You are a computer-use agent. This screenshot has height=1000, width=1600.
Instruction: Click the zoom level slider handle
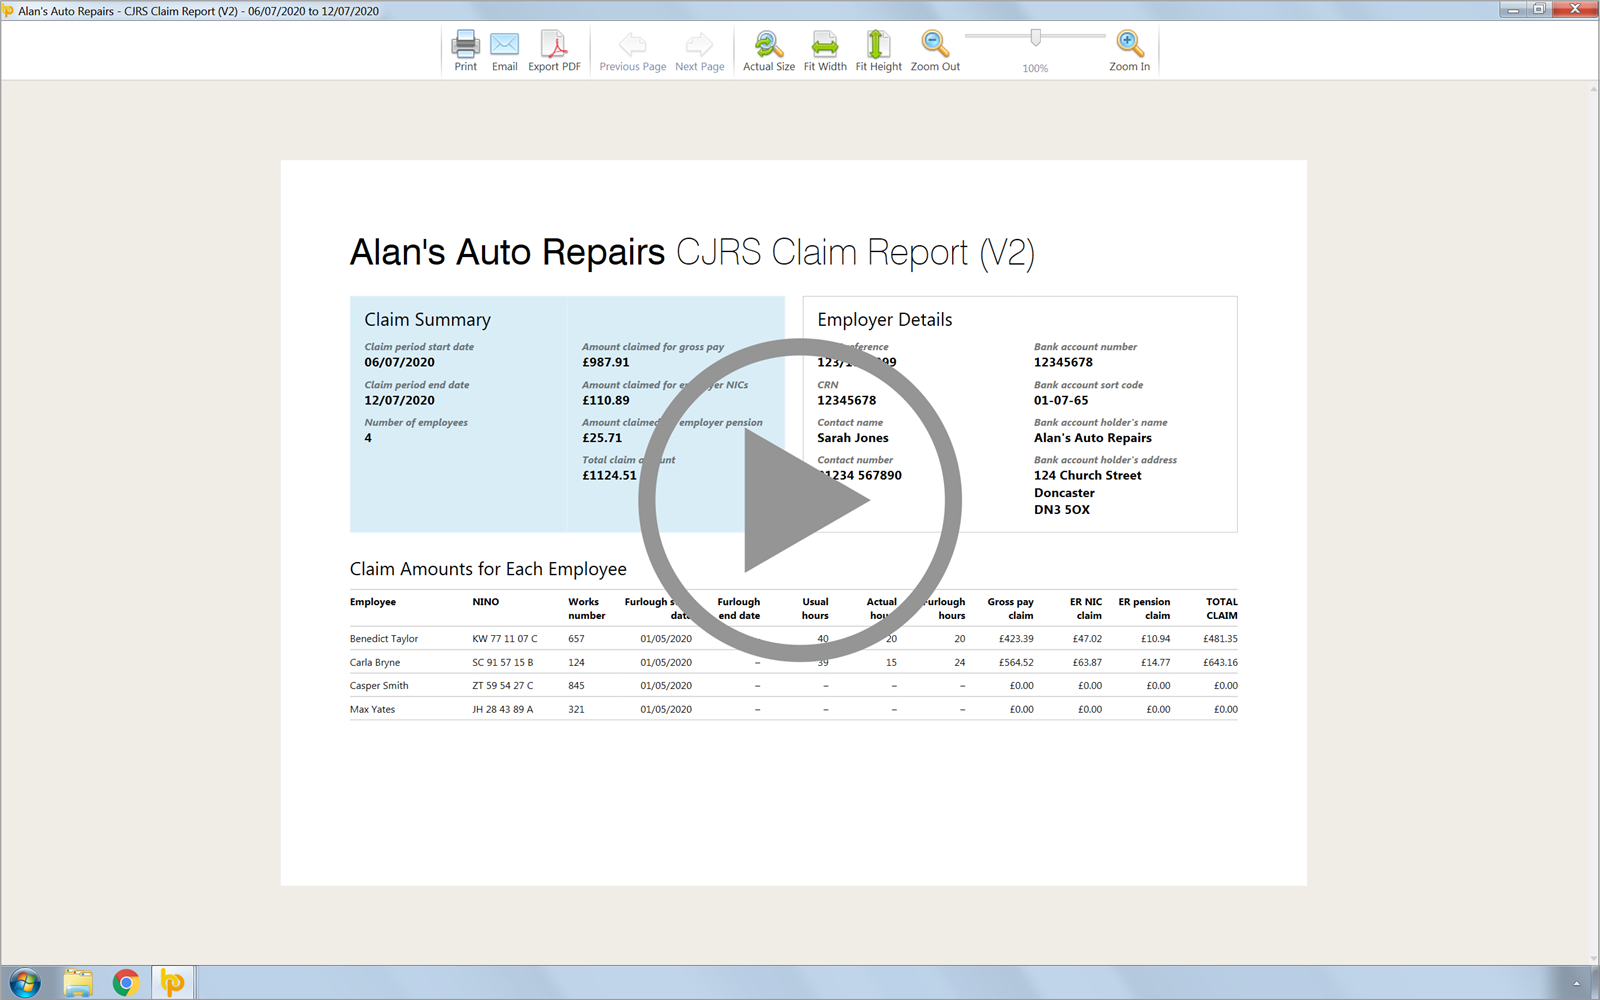click(x=1036, y=38)
